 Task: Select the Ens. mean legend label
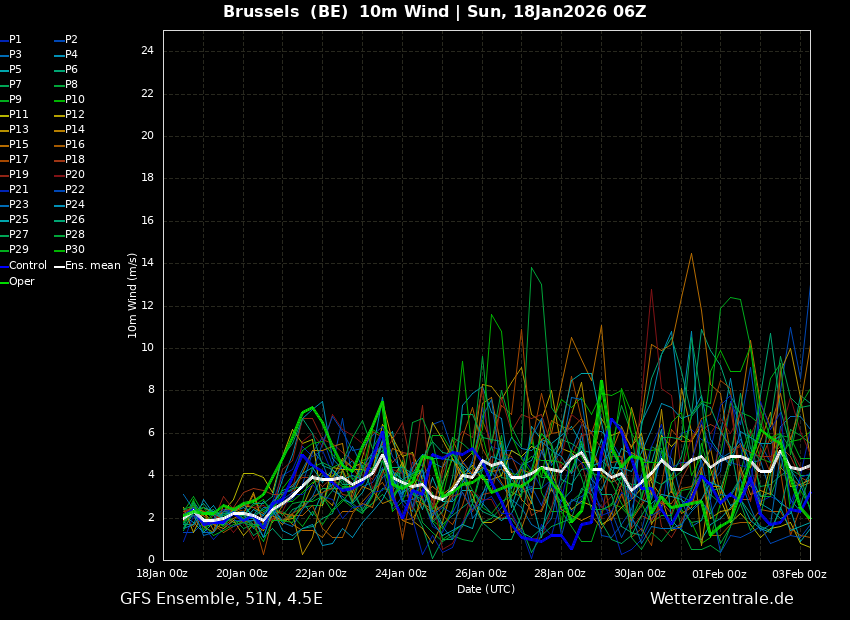tap(92, 266)
